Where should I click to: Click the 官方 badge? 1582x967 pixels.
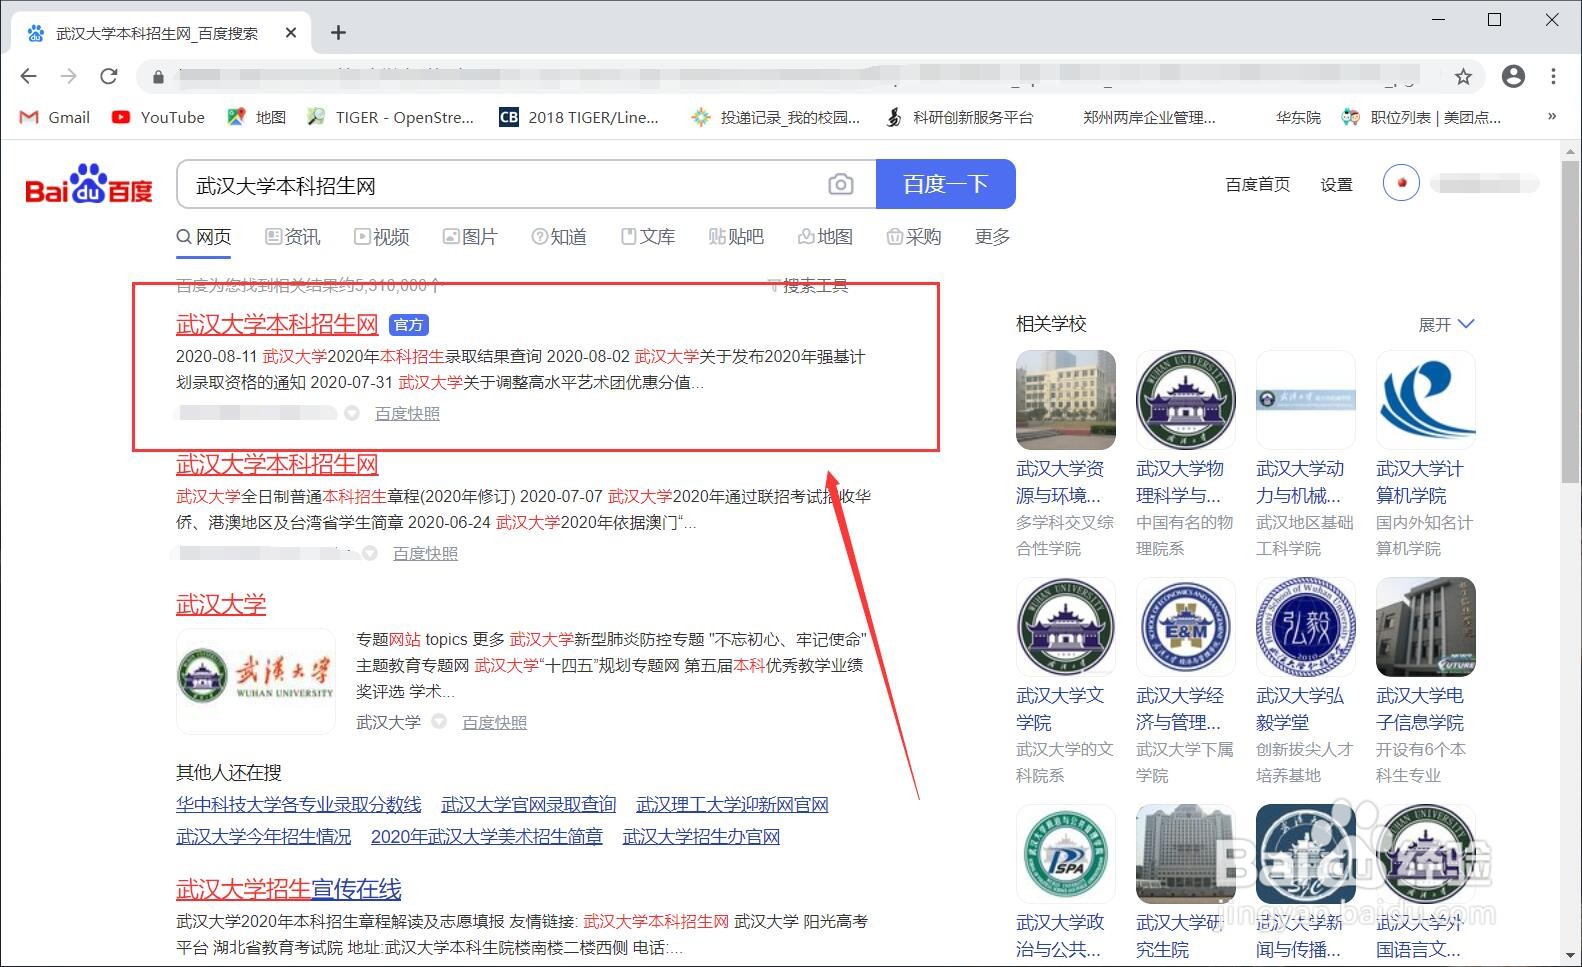pyautogui.click(x=408, y=325)
